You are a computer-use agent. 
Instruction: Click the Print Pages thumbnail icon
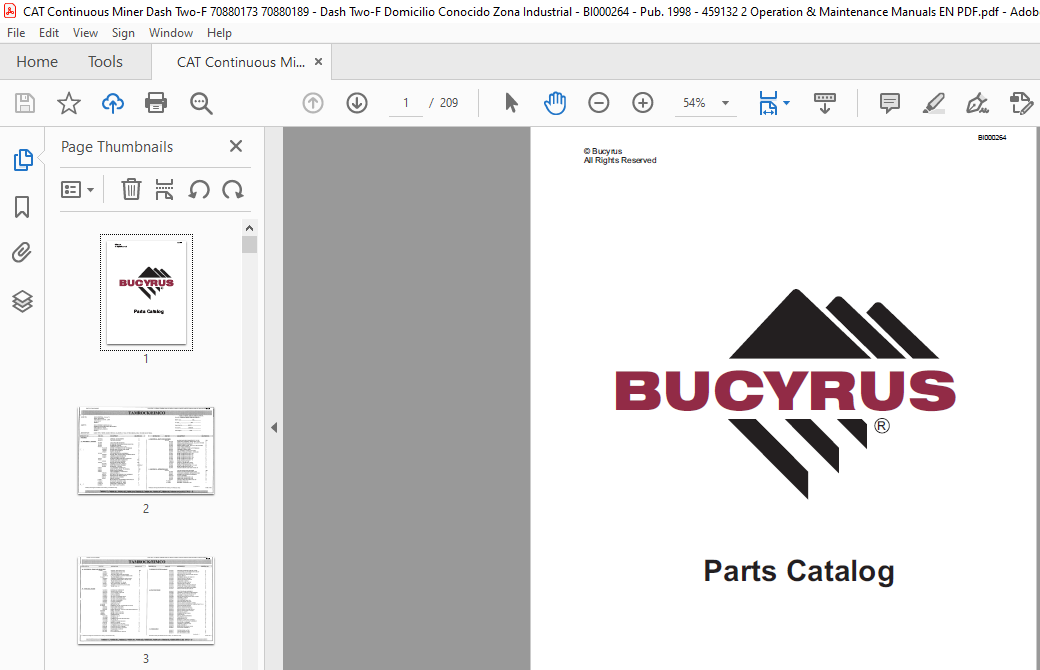pos(164,190)
